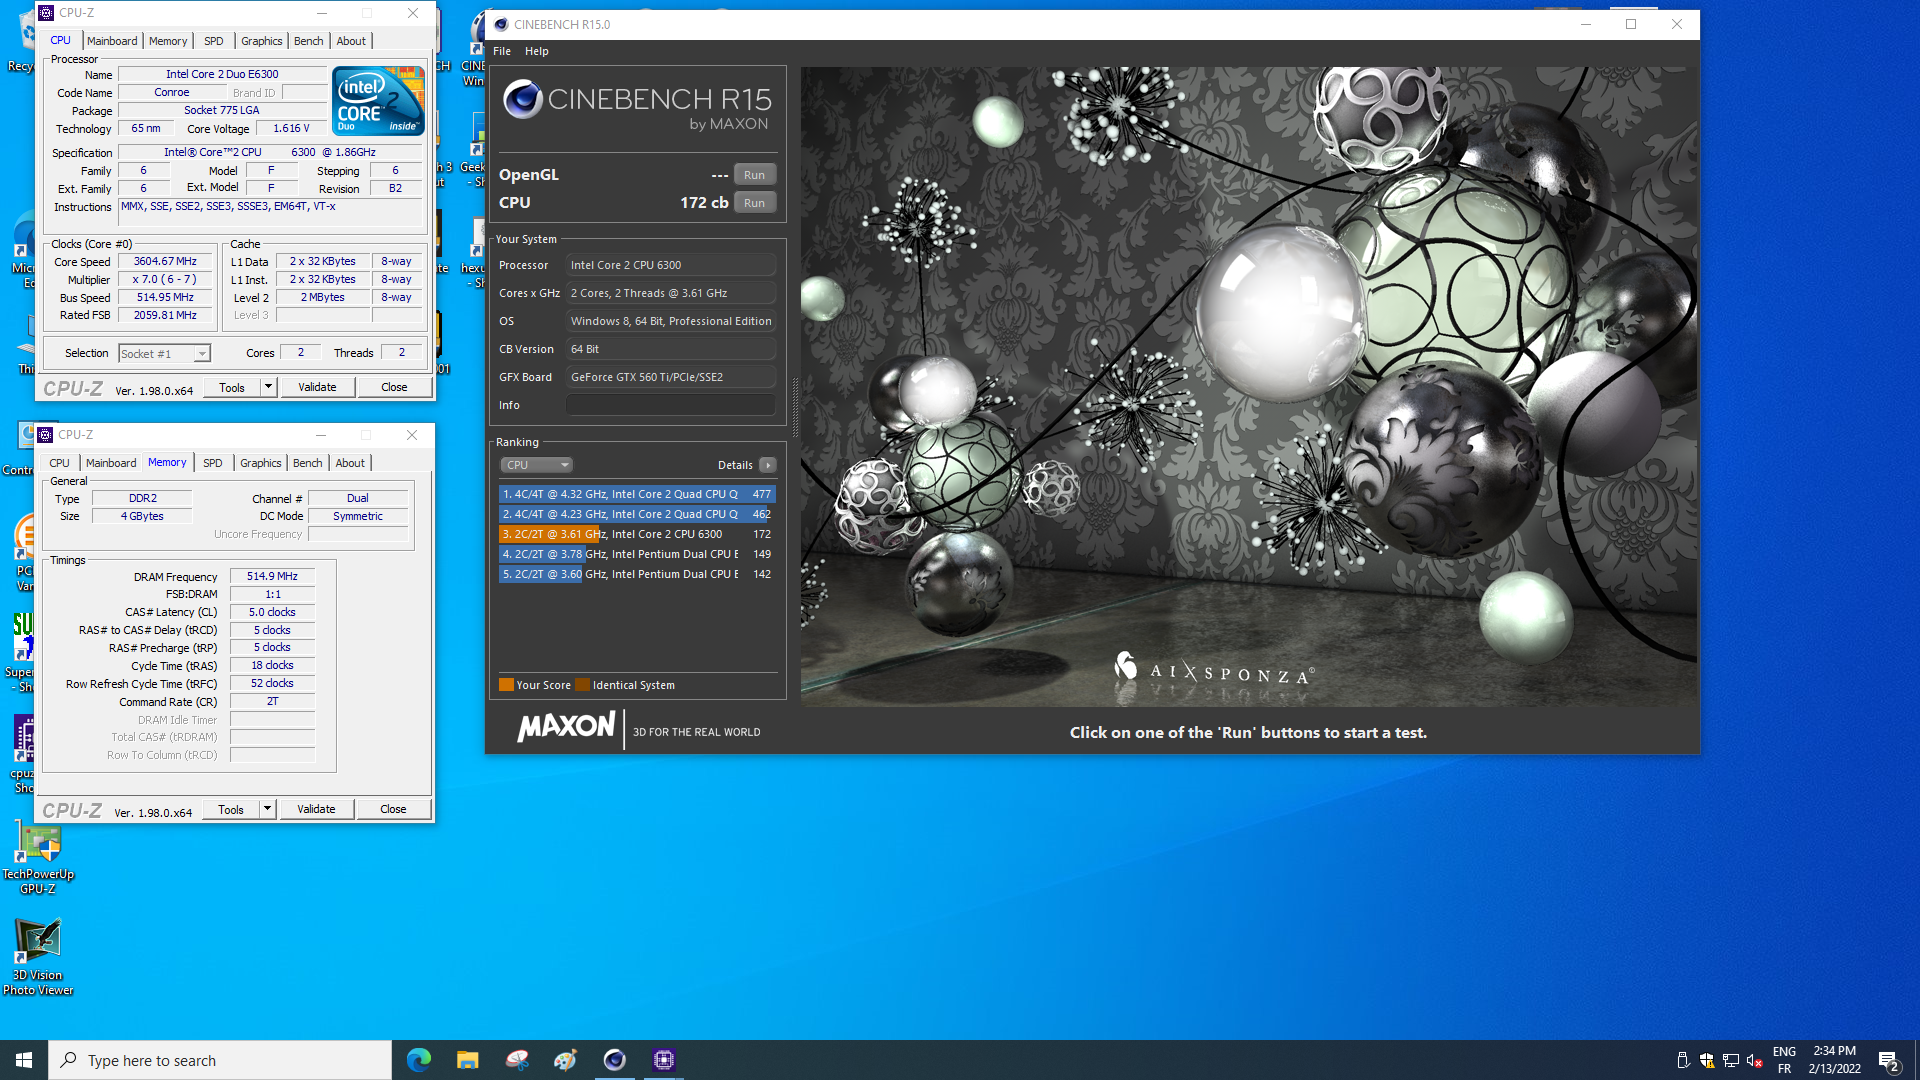Expand ranking Details with the arrow button
The height and width of the screenshot is (1080, 1920).
click(768, 465)
